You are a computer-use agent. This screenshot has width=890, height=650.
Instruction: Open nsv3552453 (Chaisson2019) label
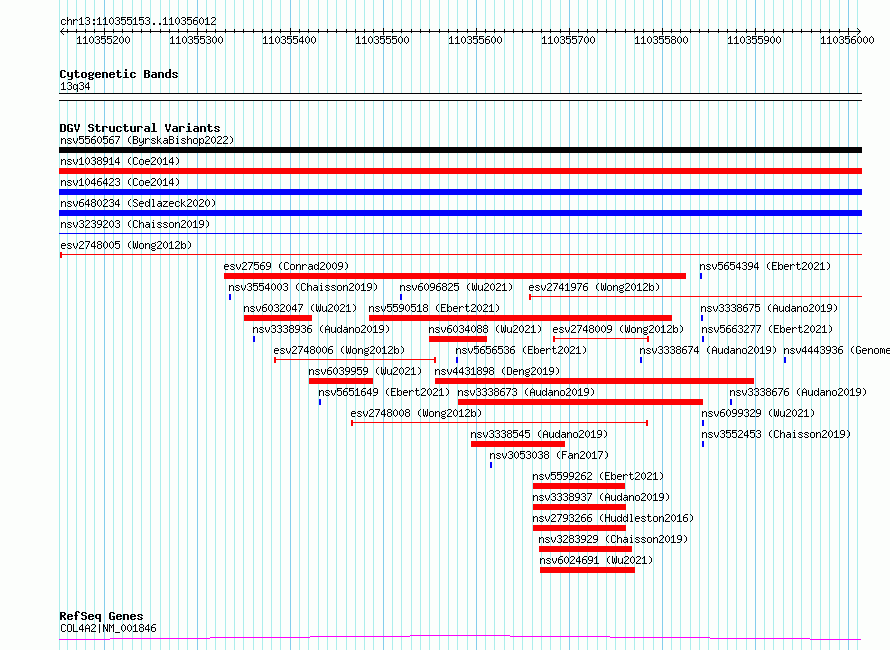pyautogui.click(x=776, y=434)
